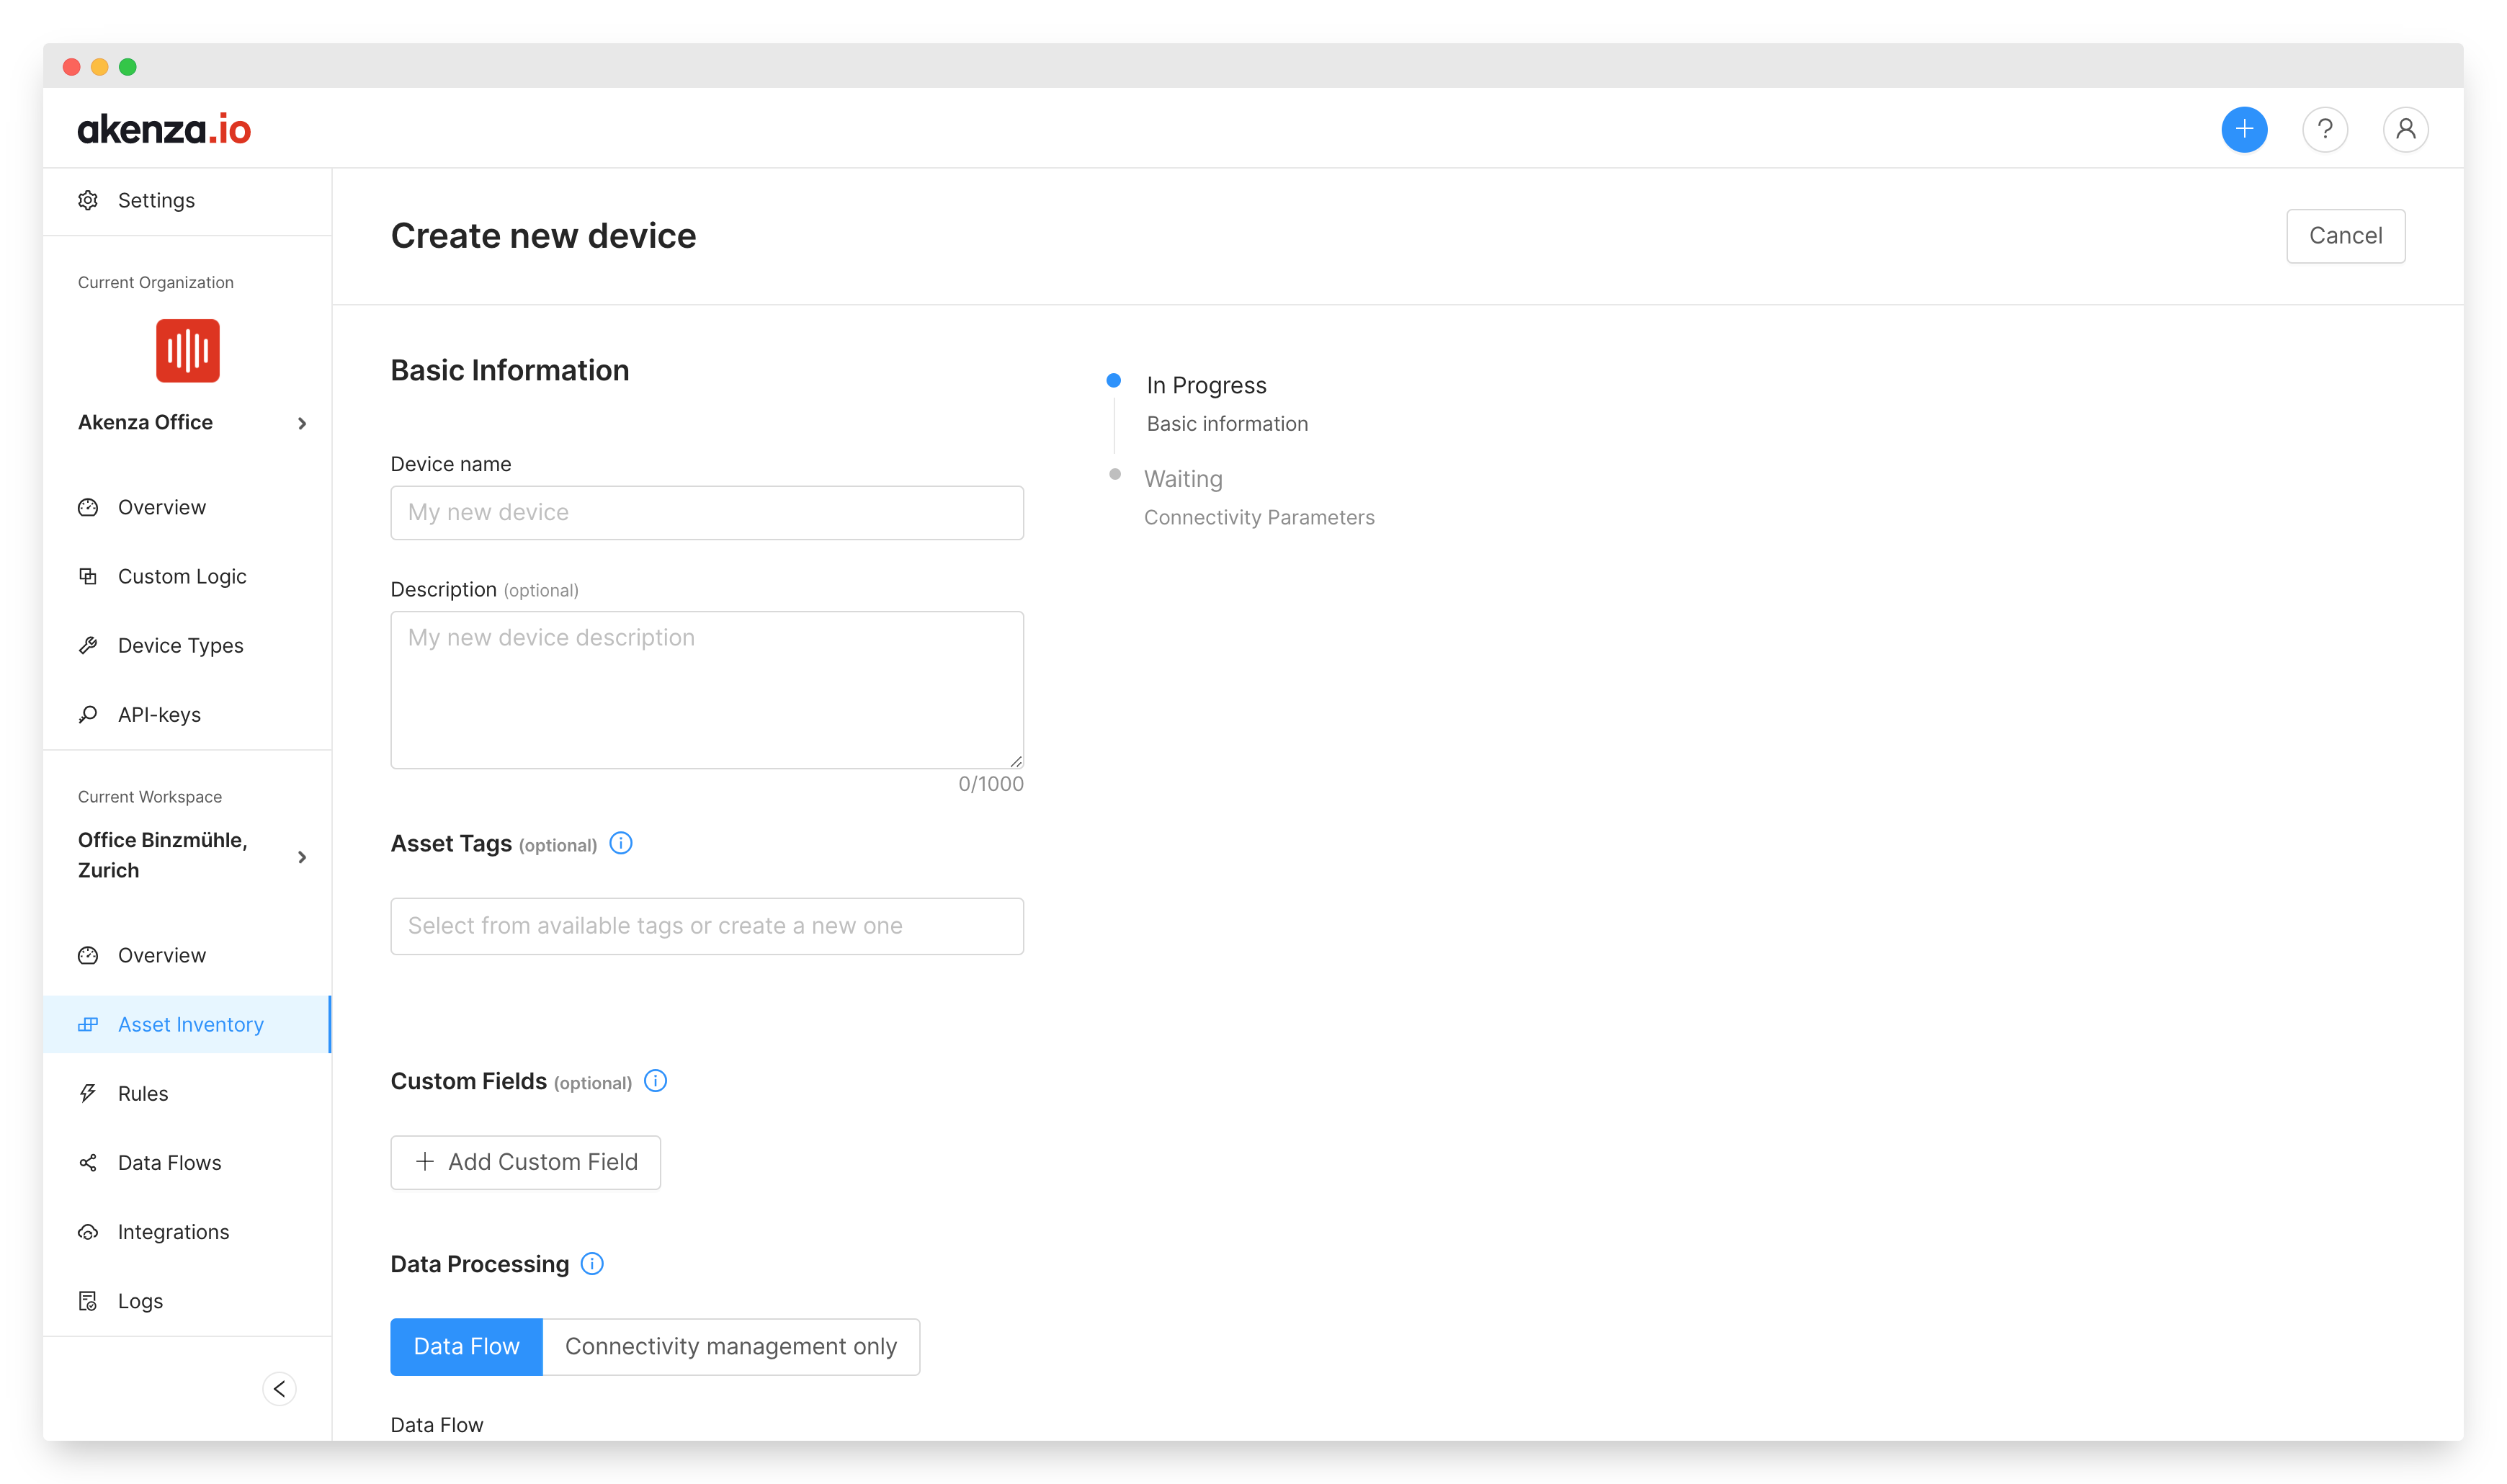Expand the Akenza Office organization chevron

click(x=302, y=424)
